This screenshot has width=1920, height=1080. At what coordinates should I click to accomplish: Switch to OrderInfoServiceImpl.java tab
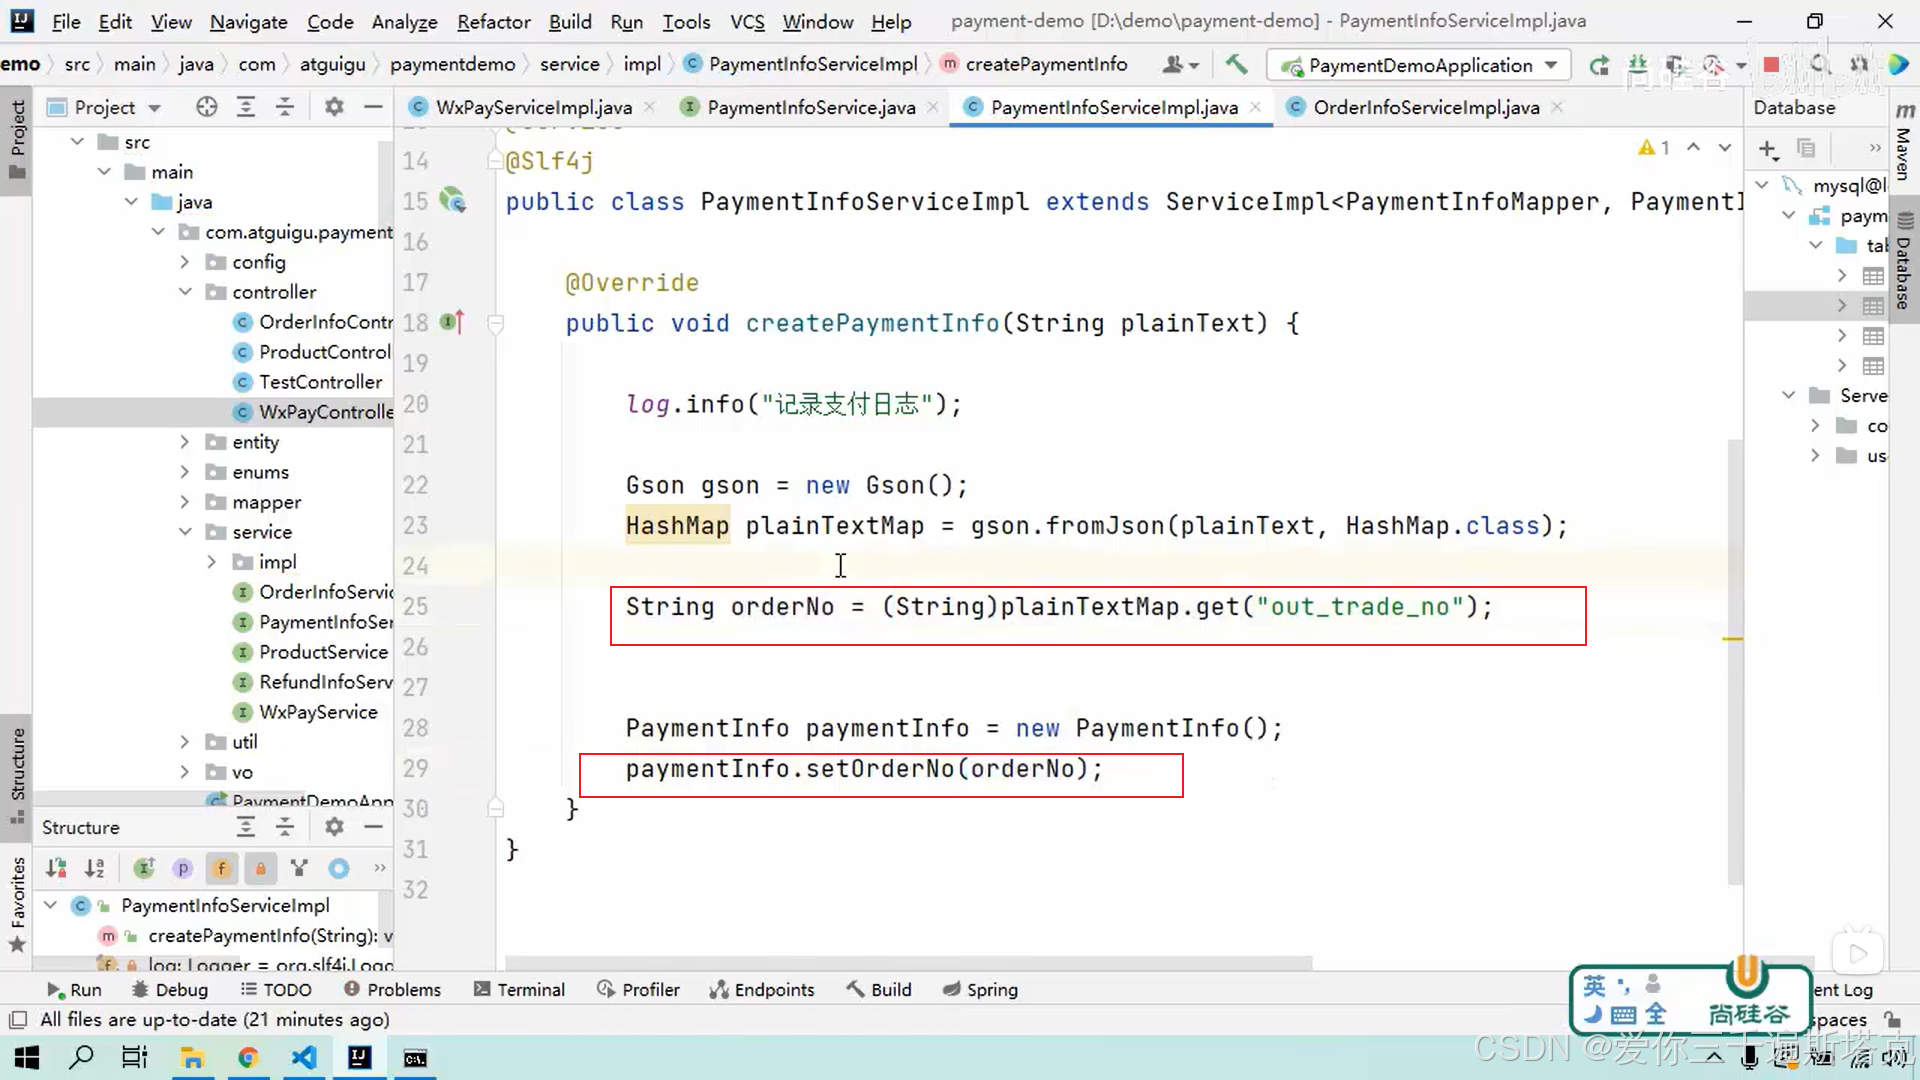pyautogui.click(x=1425, y=107)
